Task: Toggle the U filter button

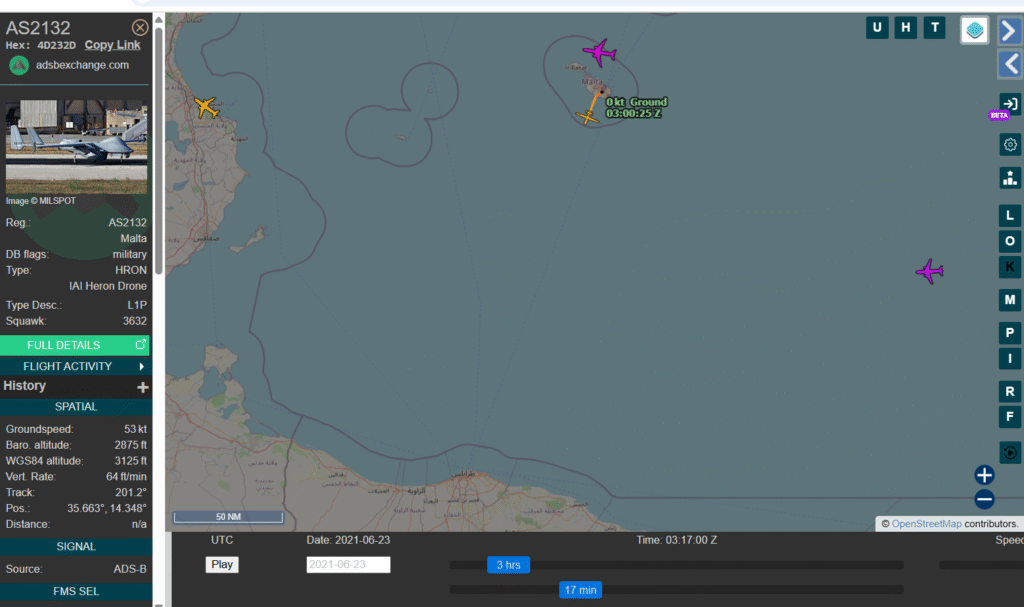Action: pyautogui.click(x=877, y=28)
